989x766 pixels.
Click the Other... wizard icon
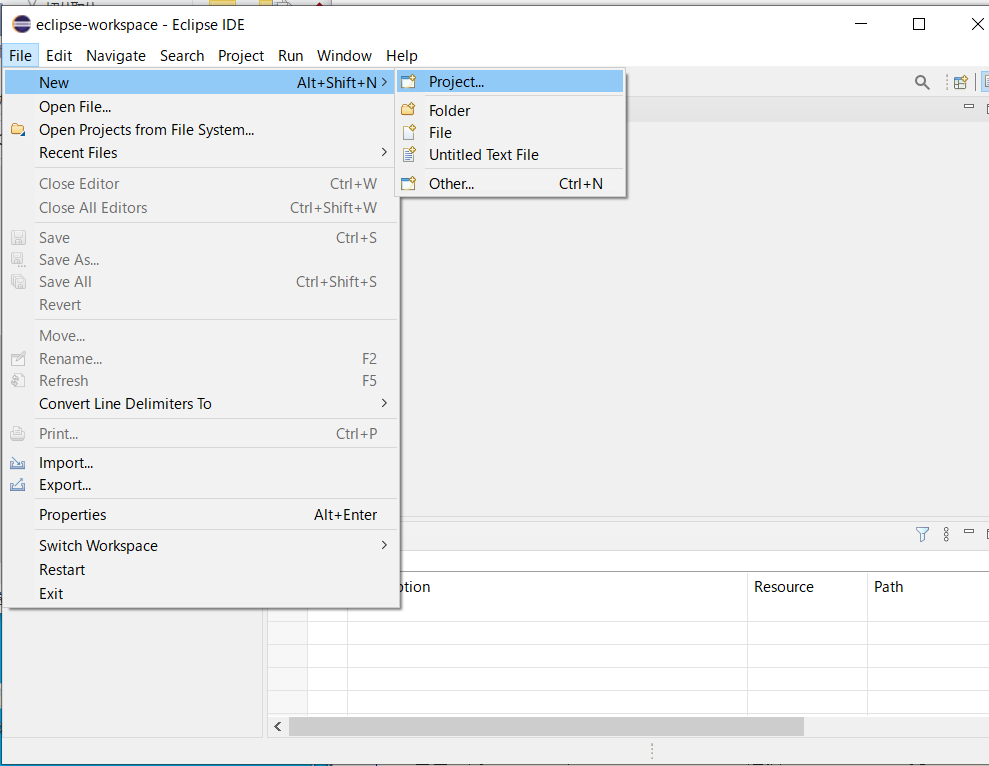409,183
